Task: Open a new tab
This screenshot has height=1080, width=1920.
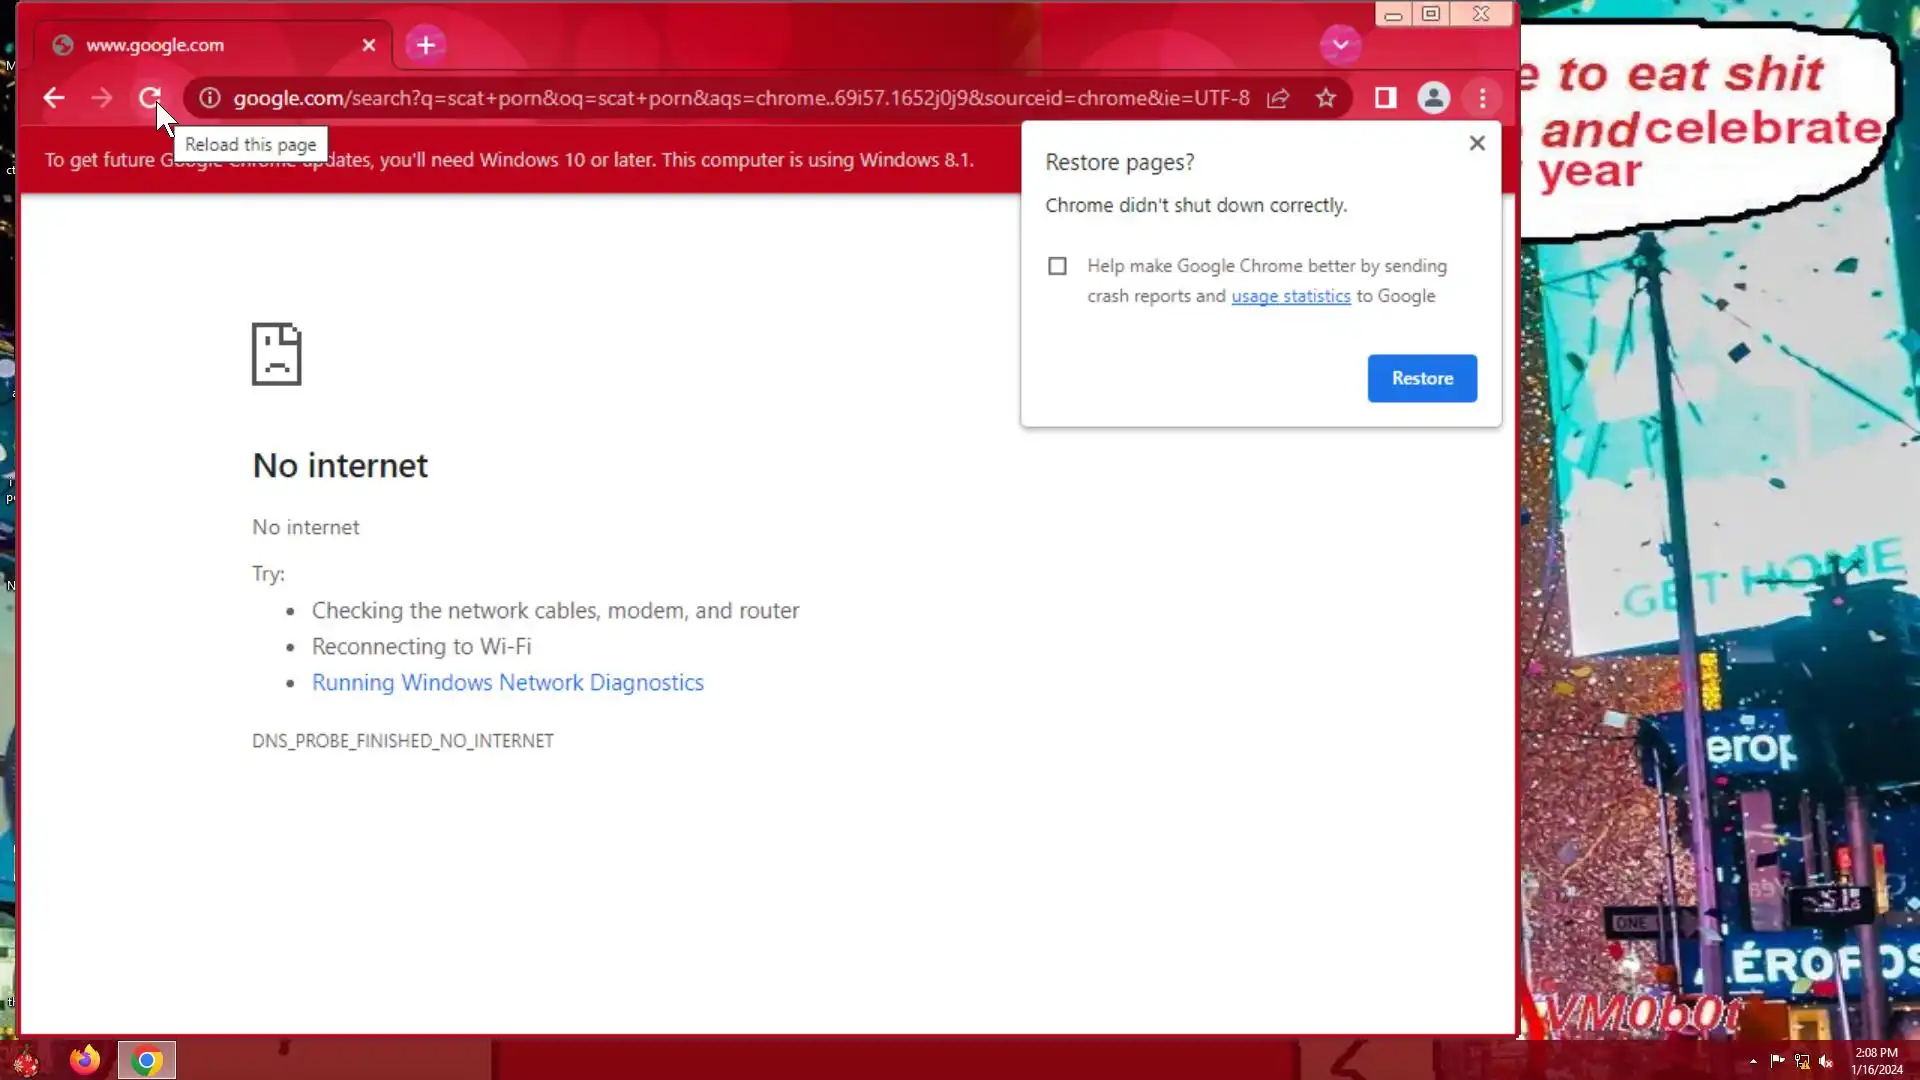Action: click(x=426, y=45)
